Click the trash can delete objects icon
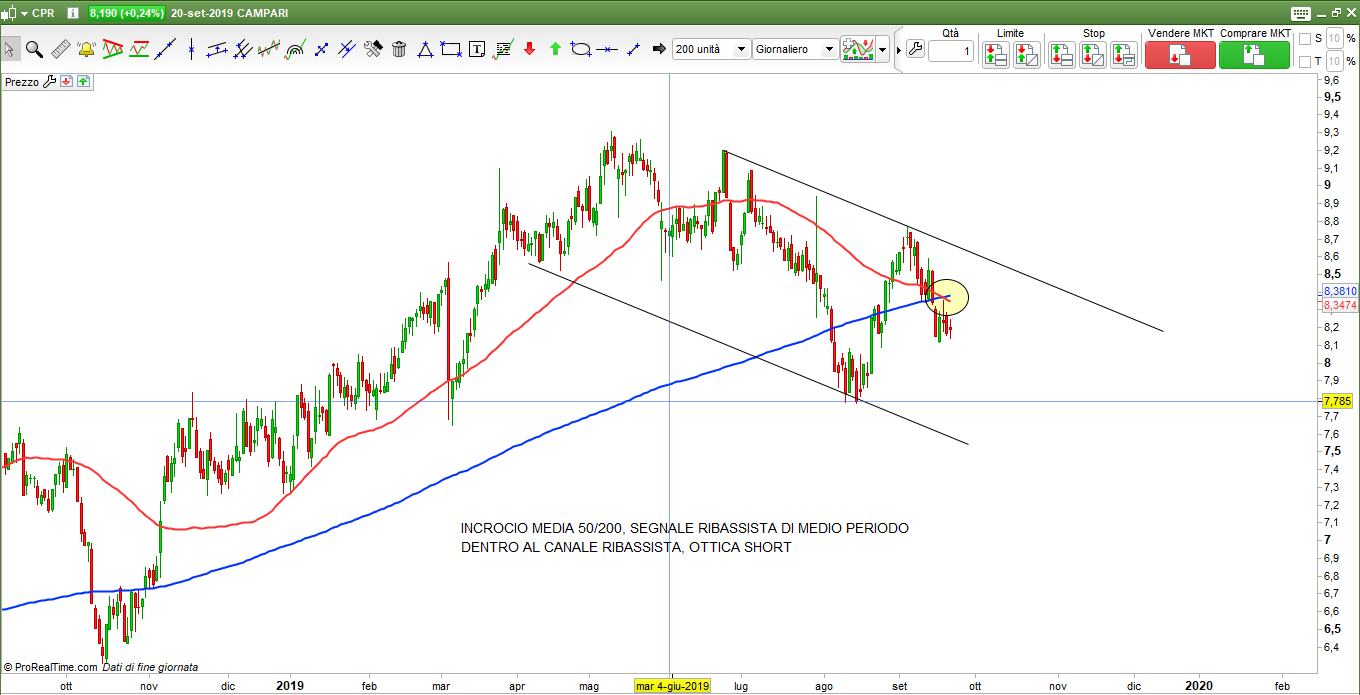1360x695 pixels. pos(399,49)
